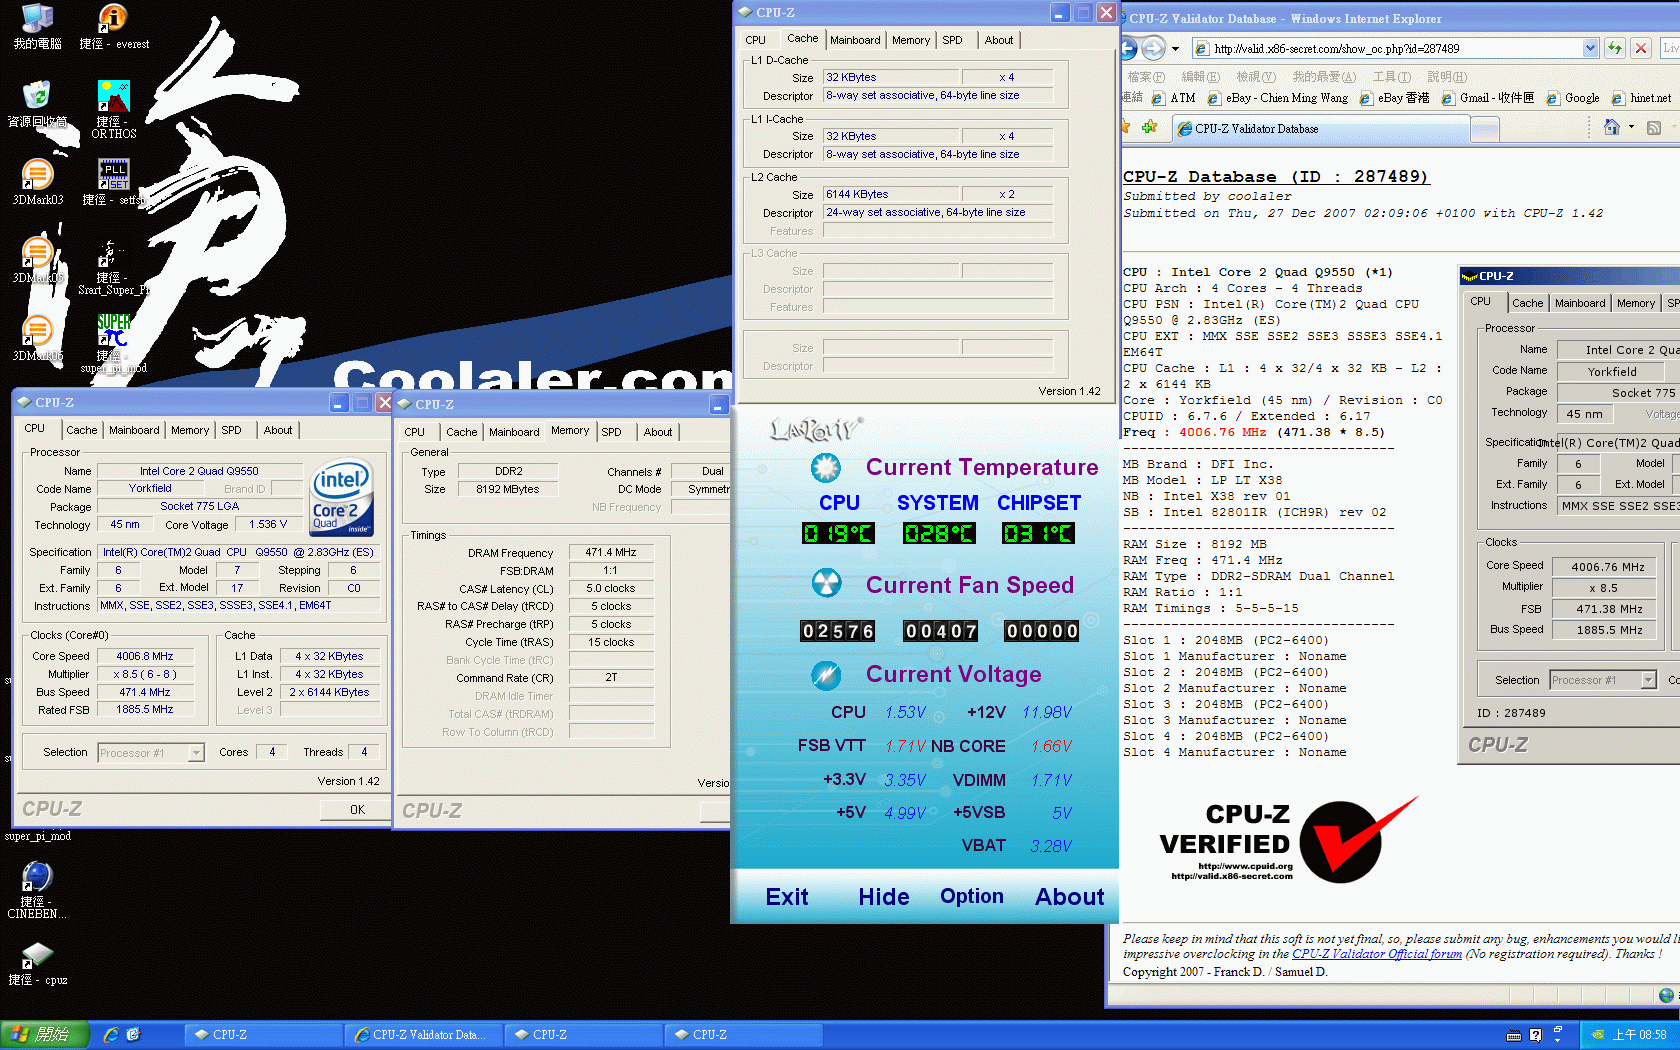Image resolution: width=1680 pixels, height=1050 pixels.
Task: Click the DRAM Frequency 471.4 MHz value
Action: pyautogui.click(x=611, y=552)
